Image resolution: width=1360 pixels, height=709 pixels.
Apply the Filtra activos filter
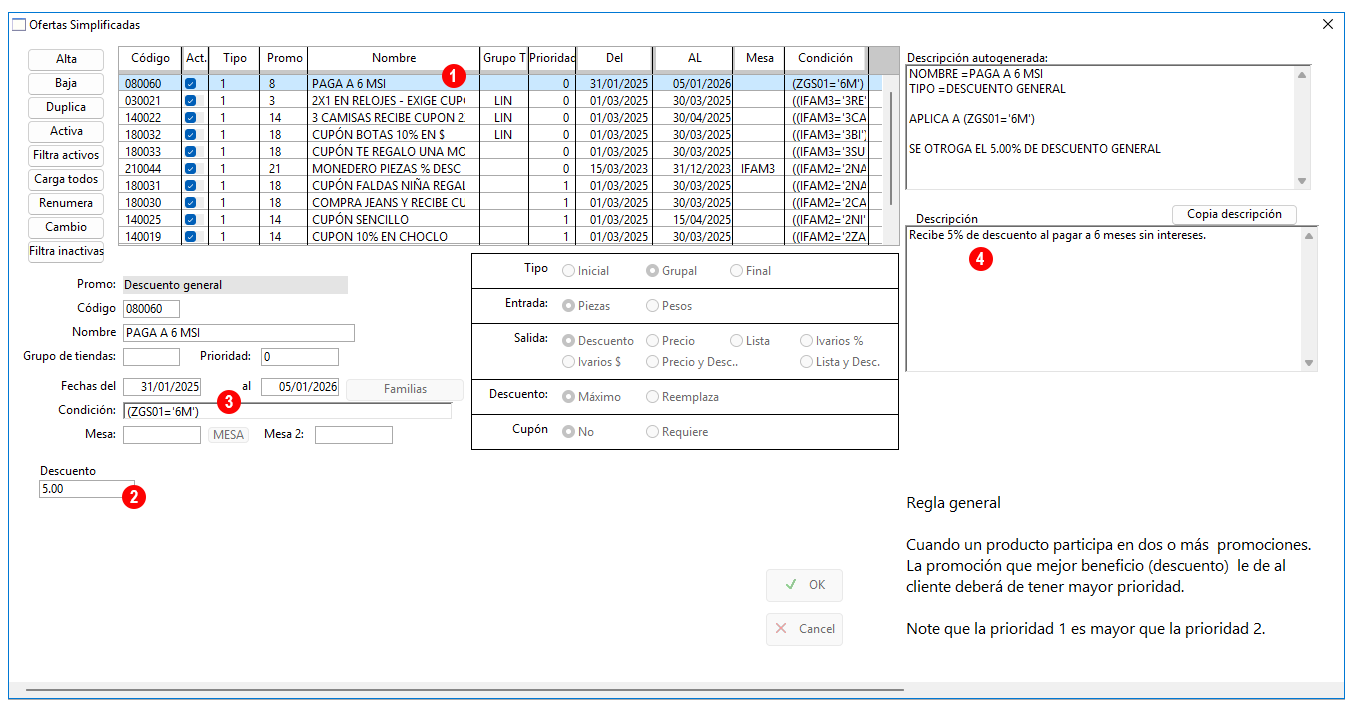click(66, 155)
